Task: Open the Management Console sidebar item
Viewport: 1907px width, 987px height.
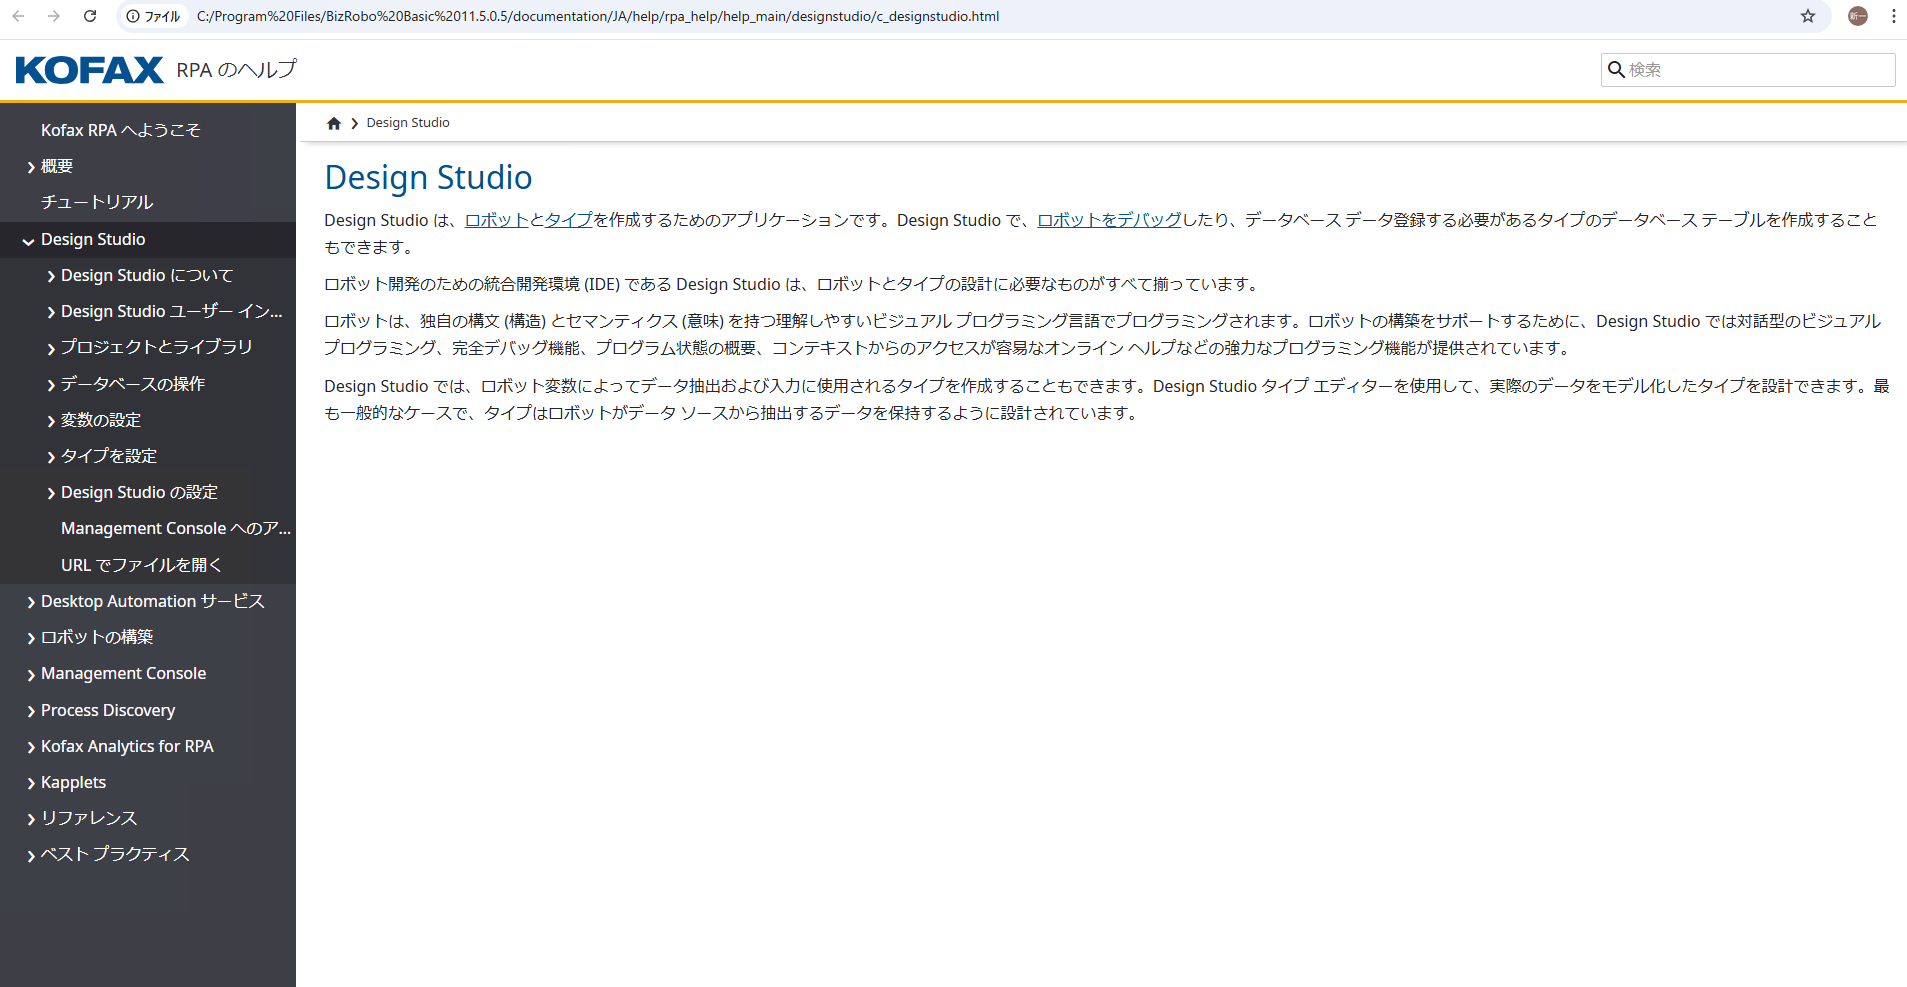Action: coord(123,672)
